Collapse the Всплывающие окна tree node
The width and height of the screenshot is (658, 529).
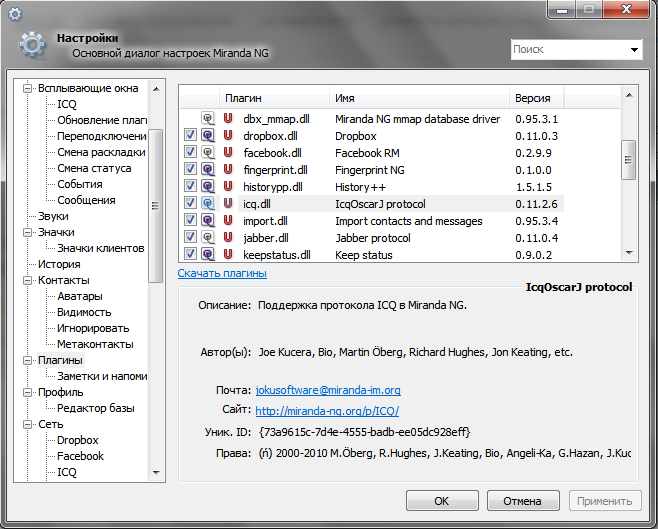click(x=27, y=89)
